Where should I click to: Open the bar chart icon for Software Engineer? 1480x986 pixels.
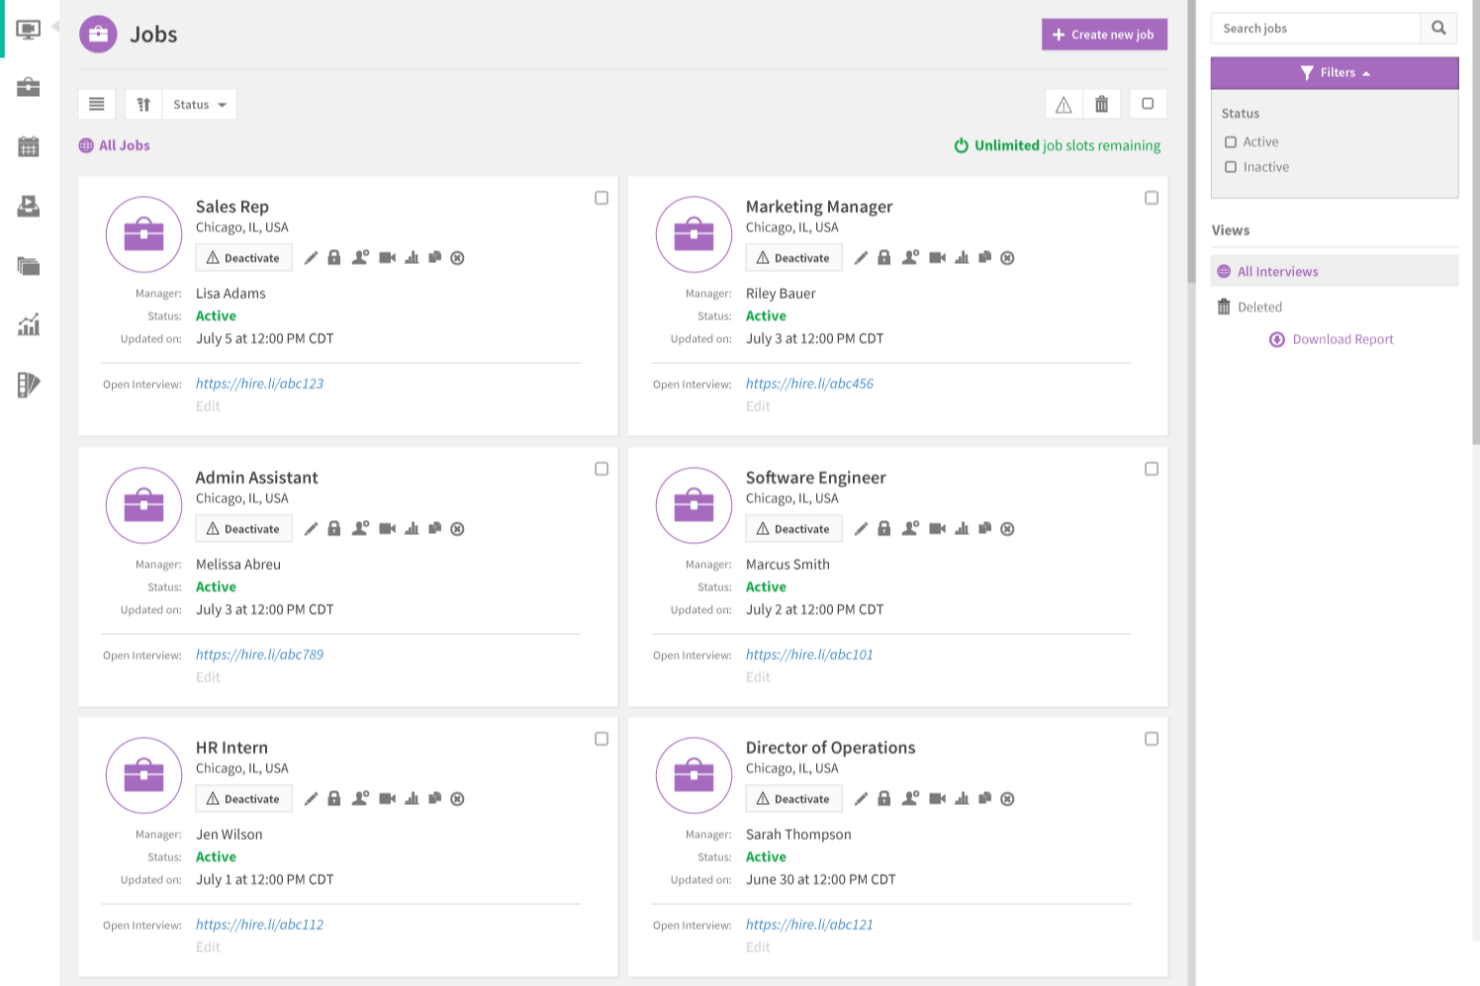[x=961, y=529]
